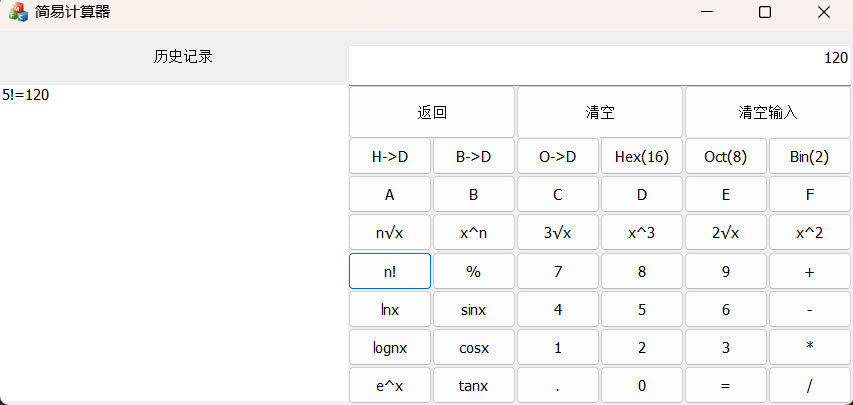The image size is (853, 405).
Task: Click the e^x exponential button
Action: (390, 385)
